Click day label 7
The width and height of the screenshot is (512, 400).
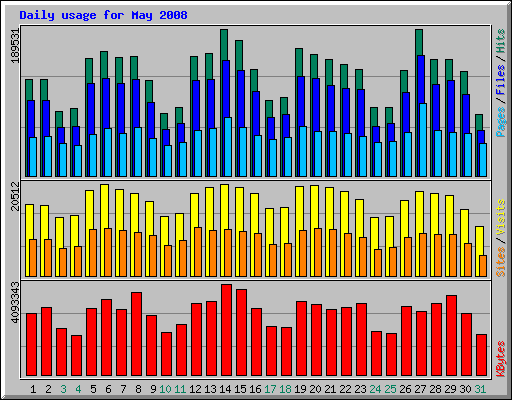pyautogui.click(x=123, y=389)
